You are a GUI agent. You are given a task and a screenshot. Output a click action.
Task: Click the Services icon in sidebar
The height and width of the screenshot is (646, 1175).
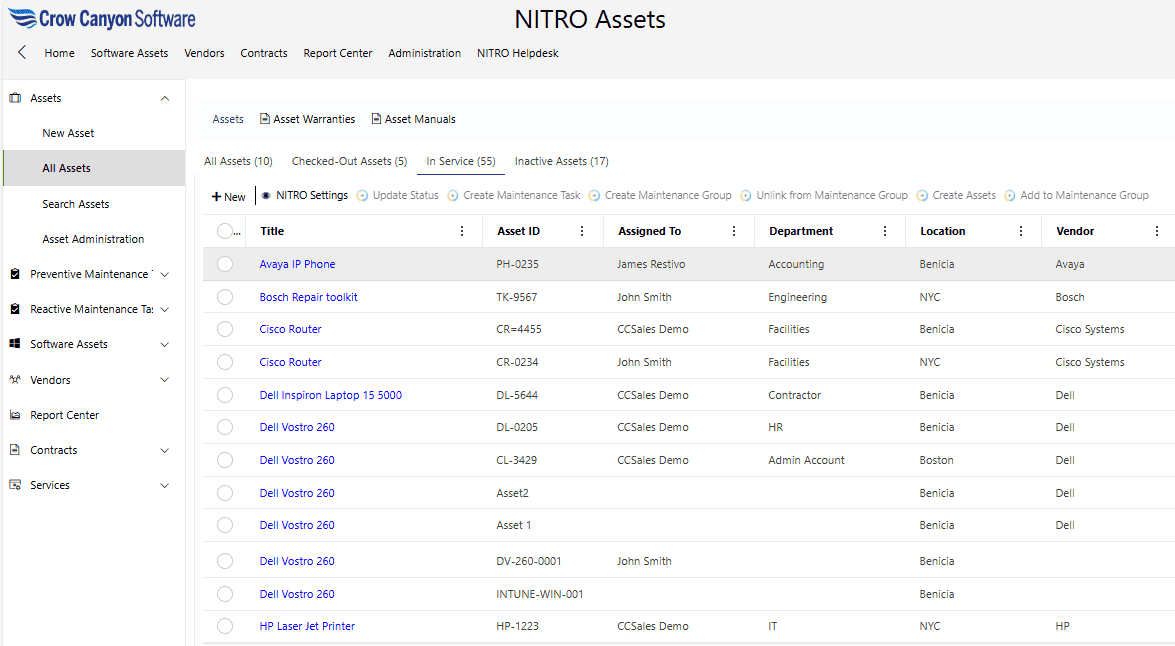(15, 485)
